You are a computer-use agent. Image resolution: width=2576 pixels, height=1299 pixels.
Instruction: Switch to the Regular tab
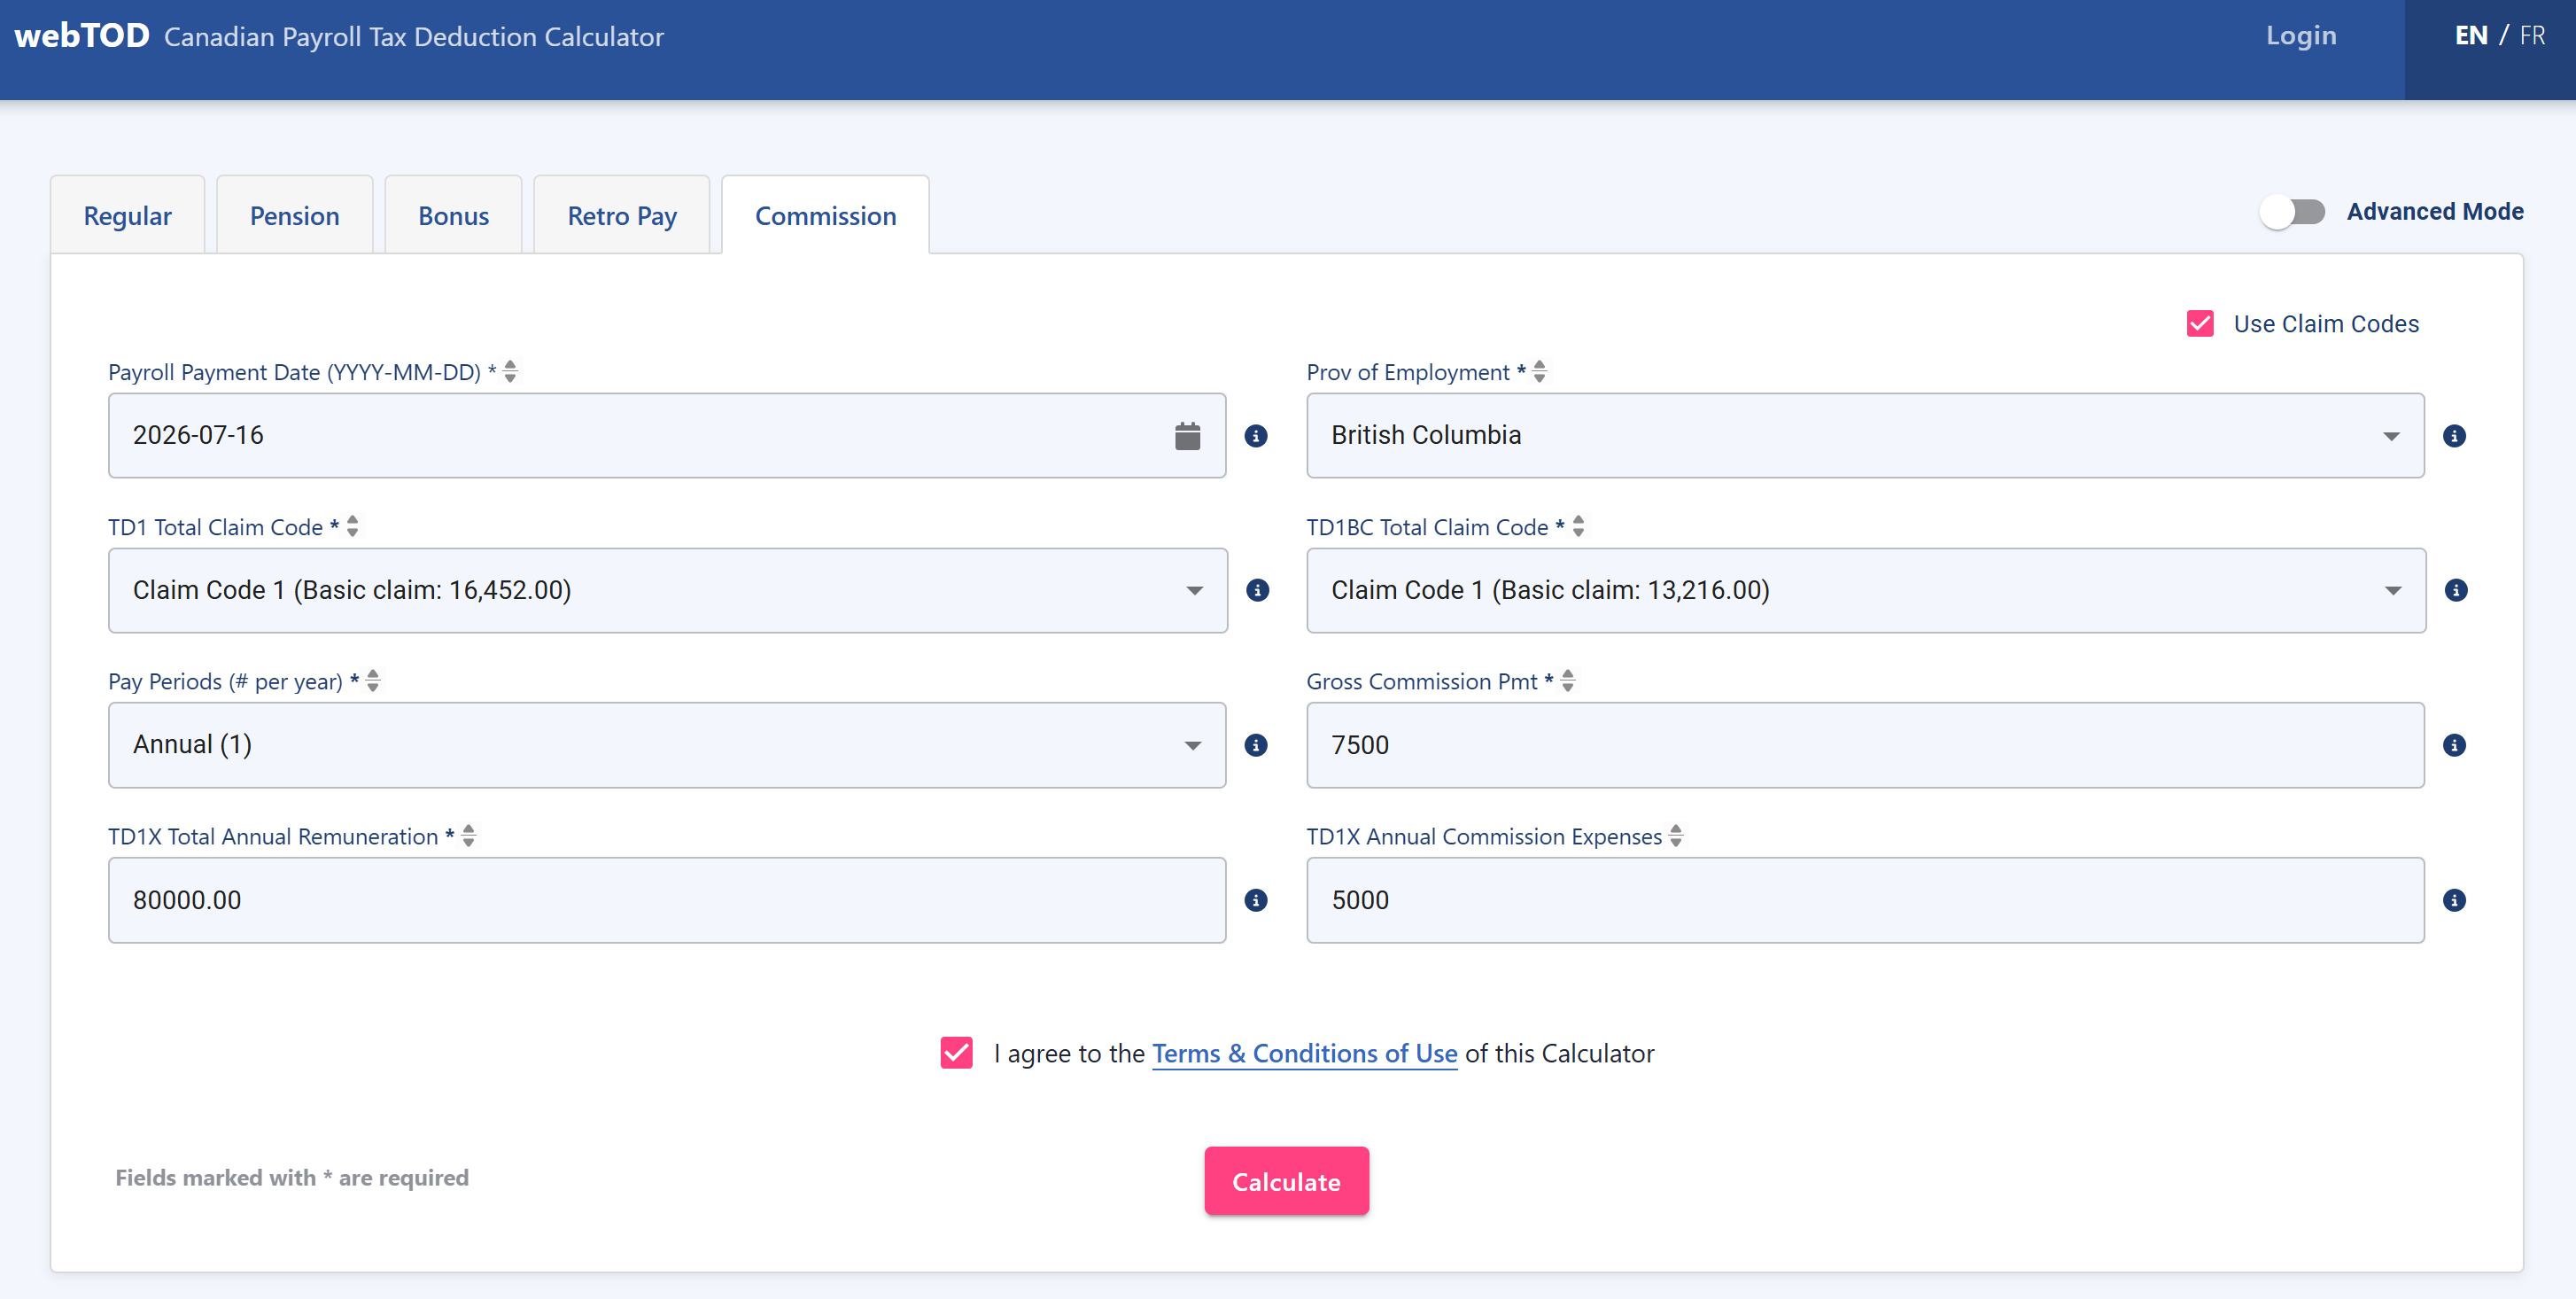pyautogui.click(x=127, y=216)
